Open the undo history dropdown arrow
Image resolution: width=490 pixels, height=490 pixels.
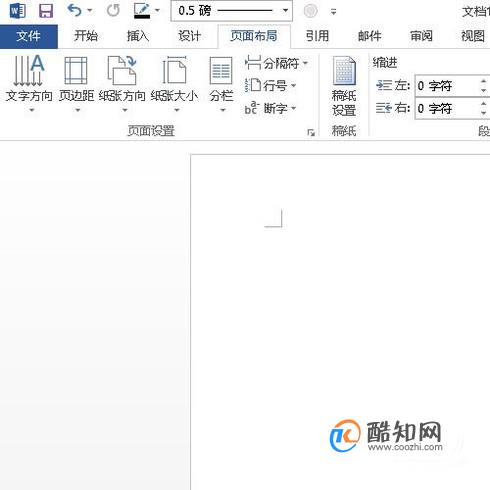(x=89, y=11)
